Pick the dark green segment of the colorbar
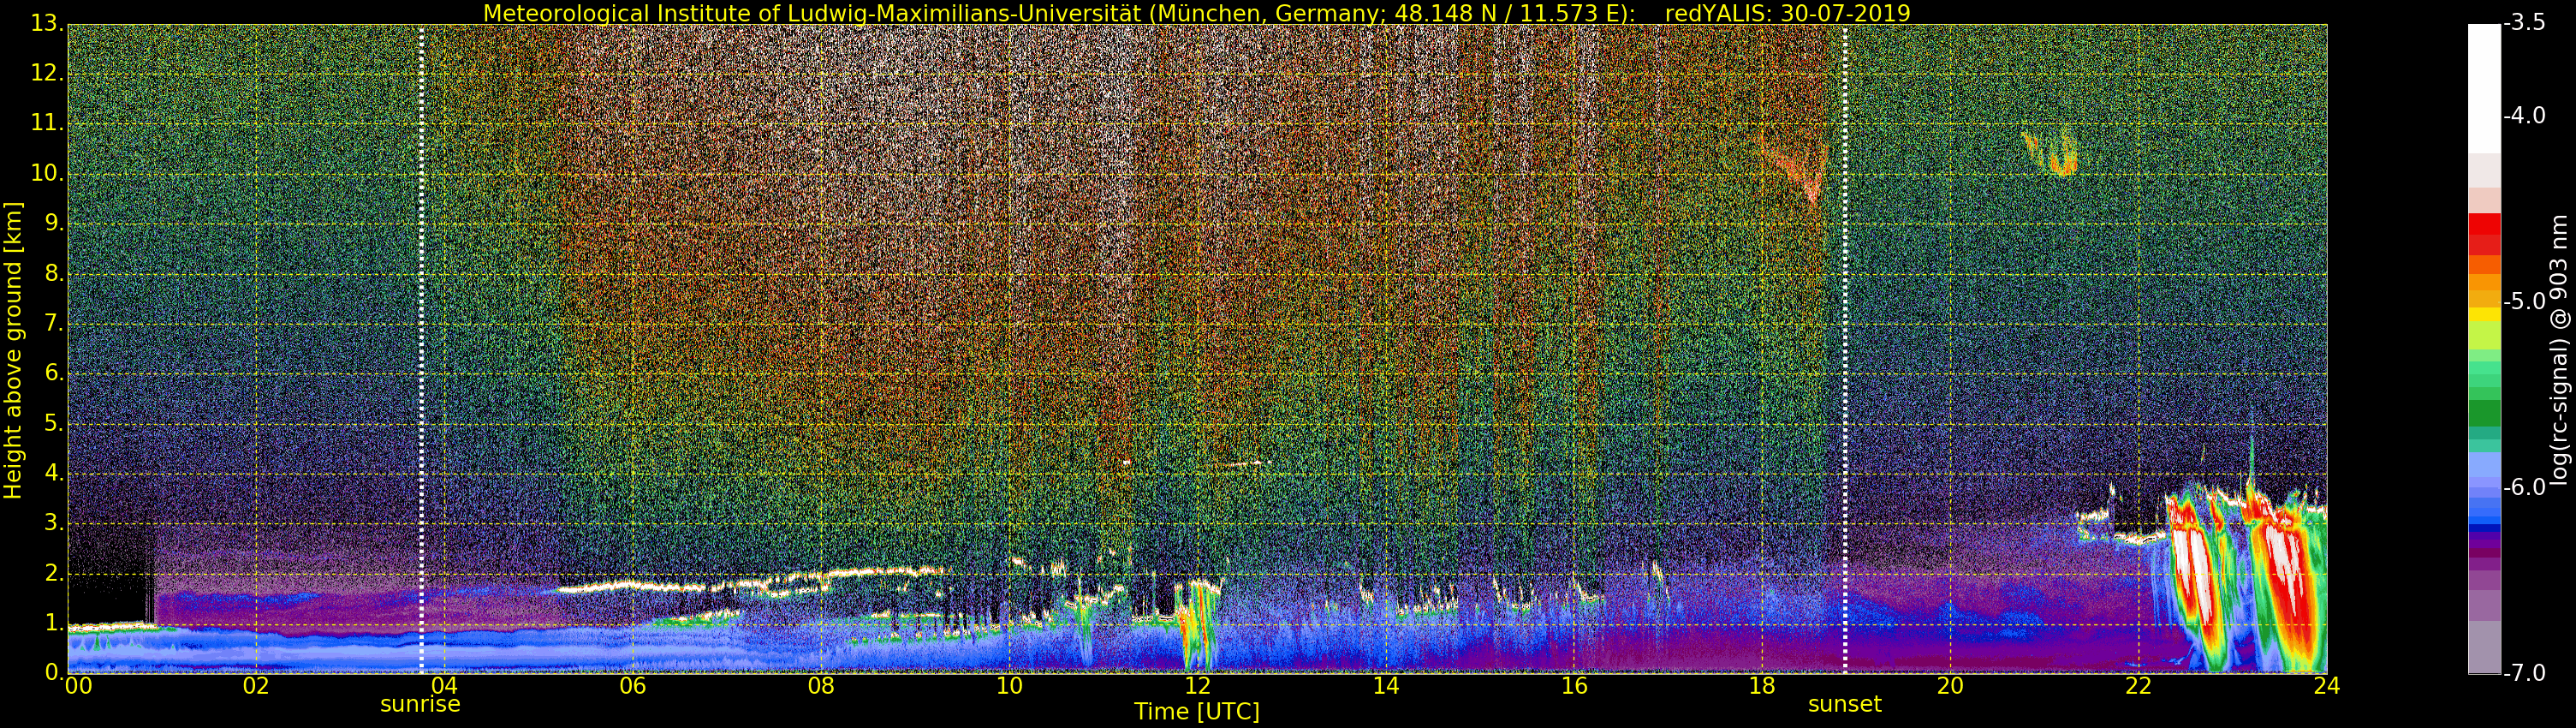The height and width of the screenshot is (728, 2576). coord(2484,413)
